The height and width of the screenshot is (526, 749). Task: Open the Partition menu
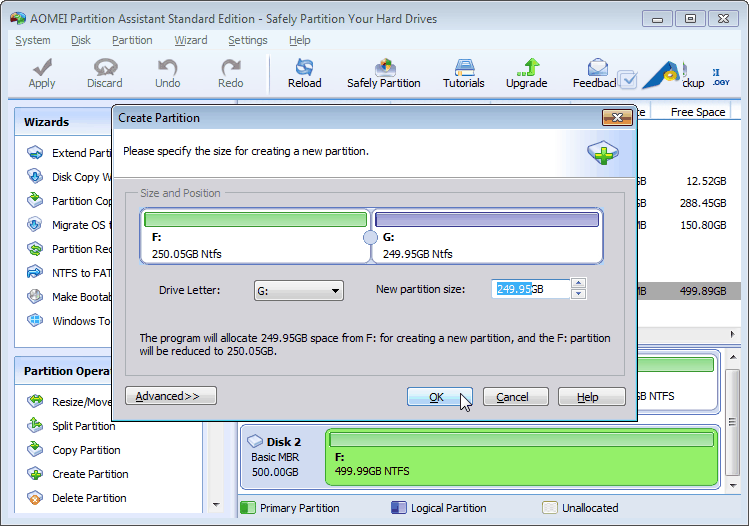click(132, 41)
